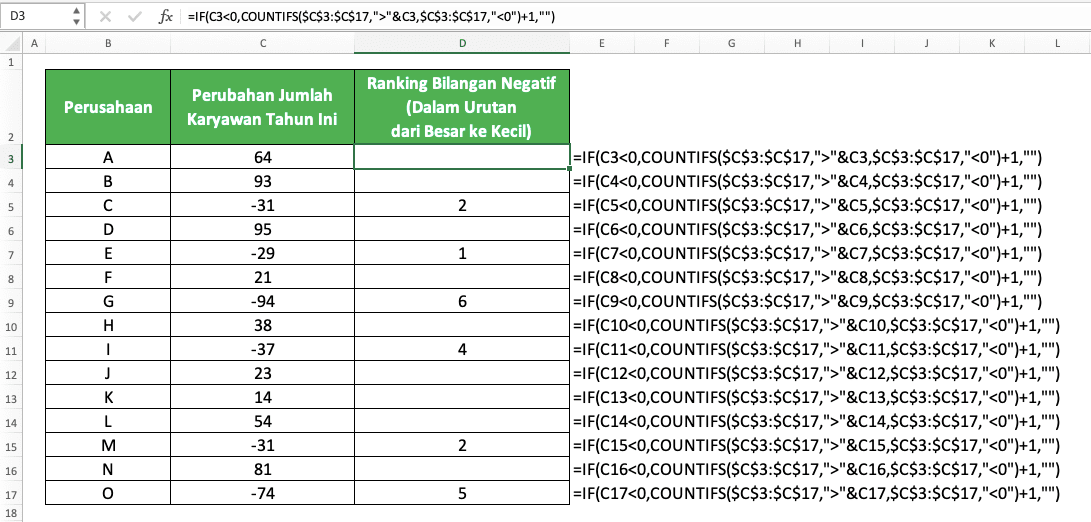Screen dimensions: 1091x522
Task: Click ranking cell 2 in company M row
Action: point(462,445)
